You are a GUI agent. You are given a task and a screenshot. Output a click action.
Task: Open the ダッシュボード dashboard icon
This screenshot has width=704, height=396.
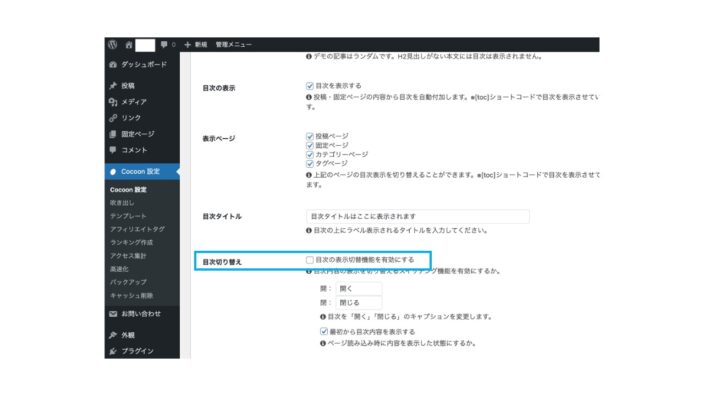pos(113,65)
